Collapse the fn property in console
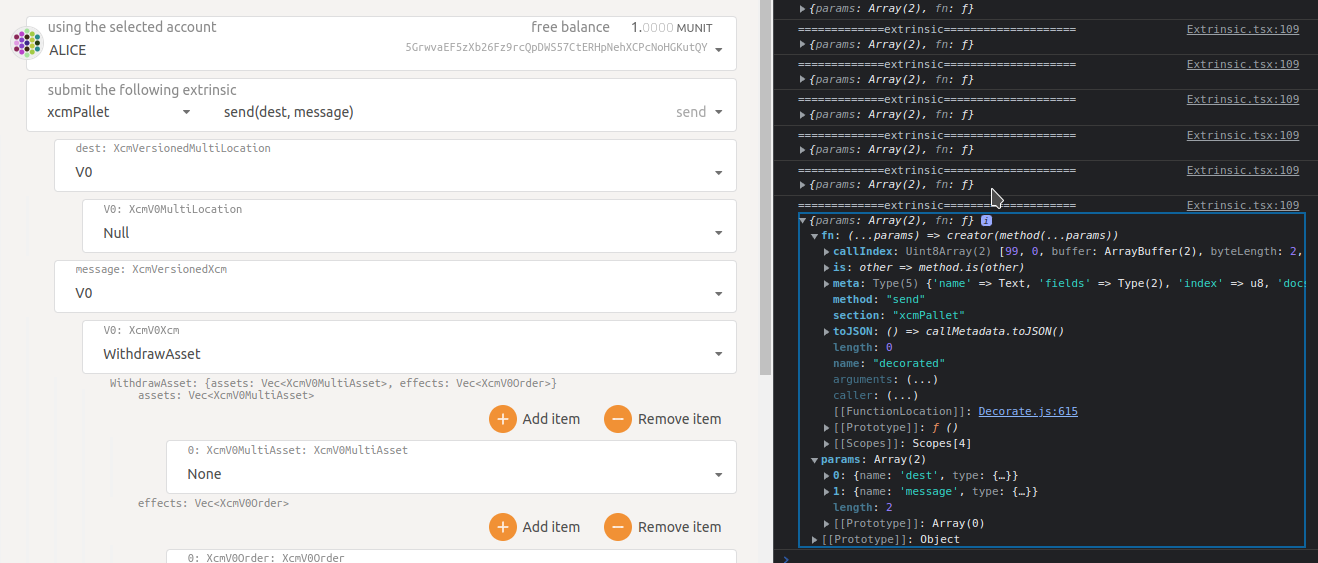This screenshot has height=563, width=1318. tap(815, 236)
